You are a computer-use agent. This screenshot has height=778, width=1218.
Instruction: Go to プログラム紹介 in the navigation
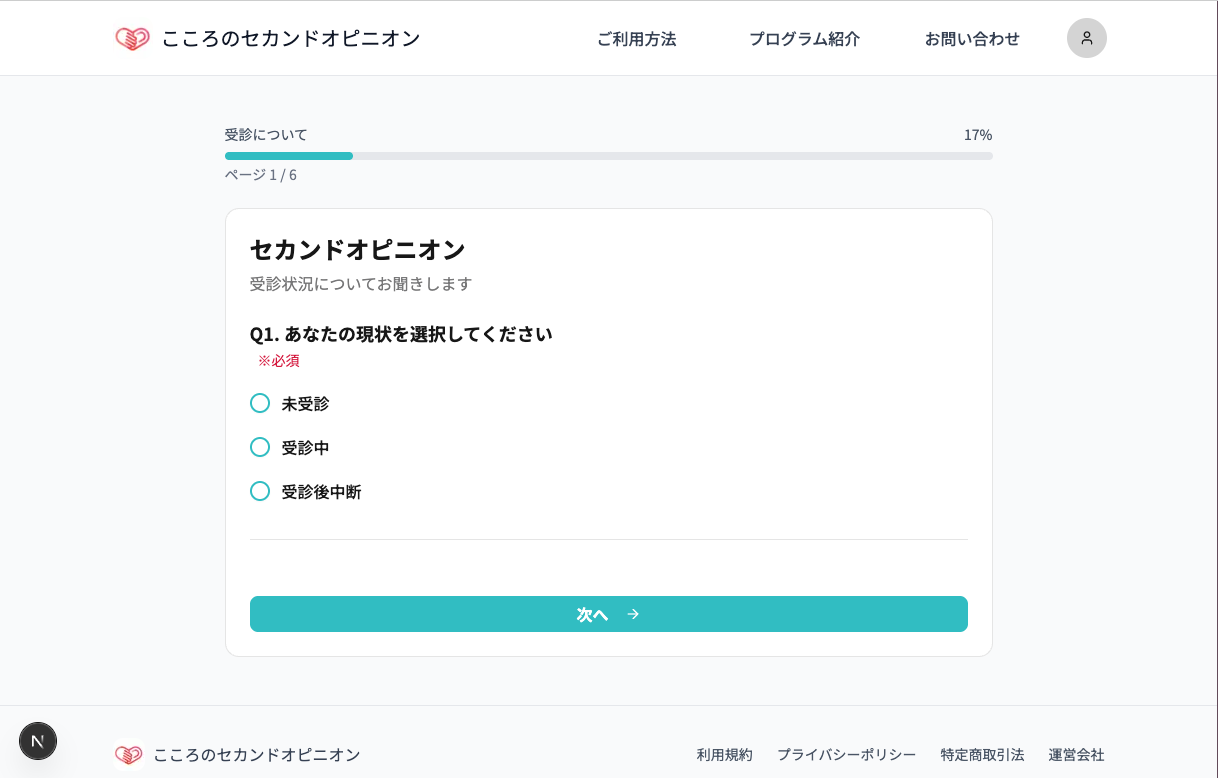click(804, 39)
